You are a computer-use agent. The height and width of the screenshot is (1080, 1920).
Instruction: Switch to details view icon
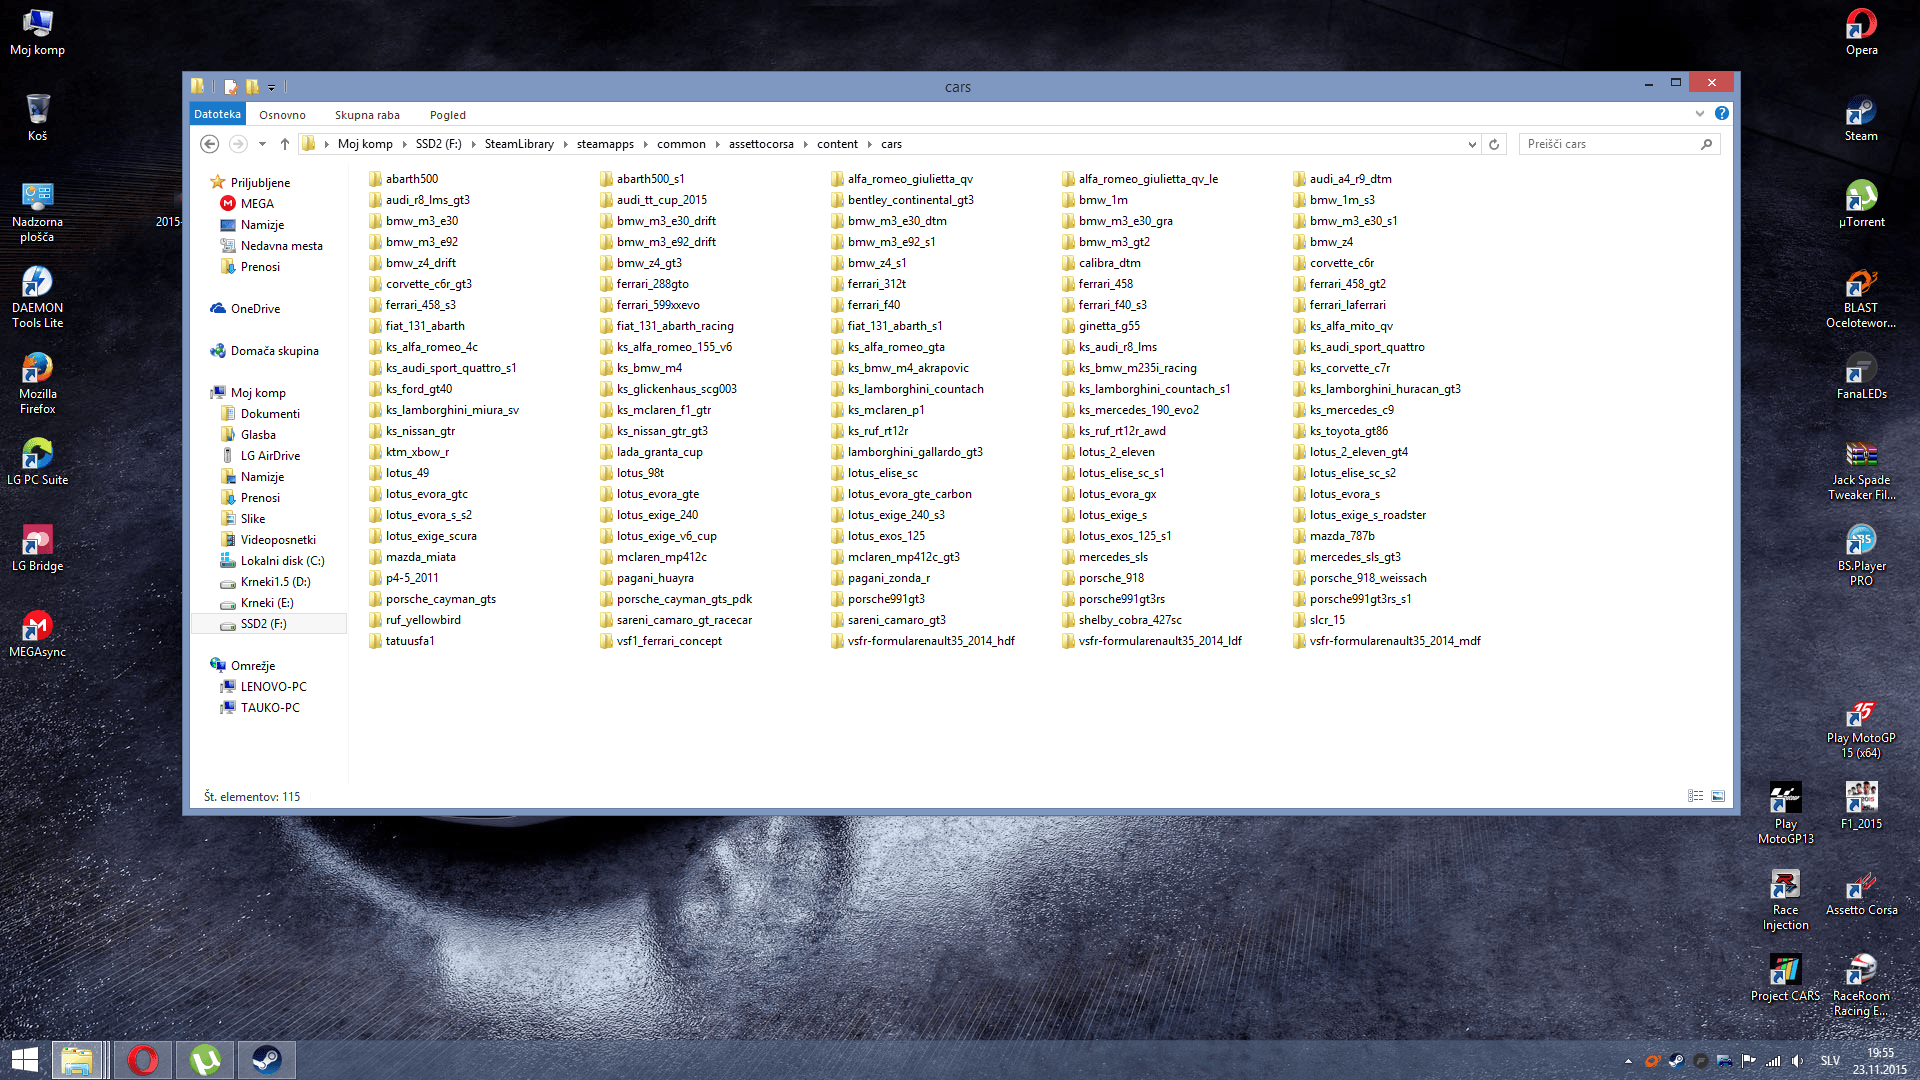point(1695,796)
